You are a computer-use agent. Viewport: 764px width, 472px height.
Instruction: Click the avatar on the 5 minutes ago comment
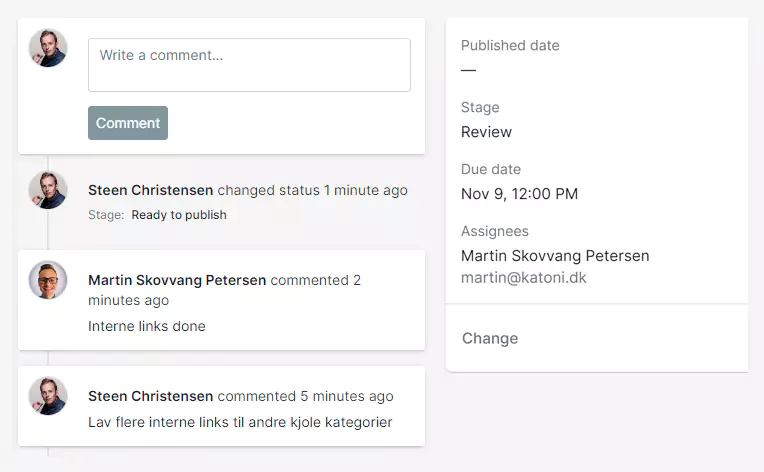(x=48, y=396)
